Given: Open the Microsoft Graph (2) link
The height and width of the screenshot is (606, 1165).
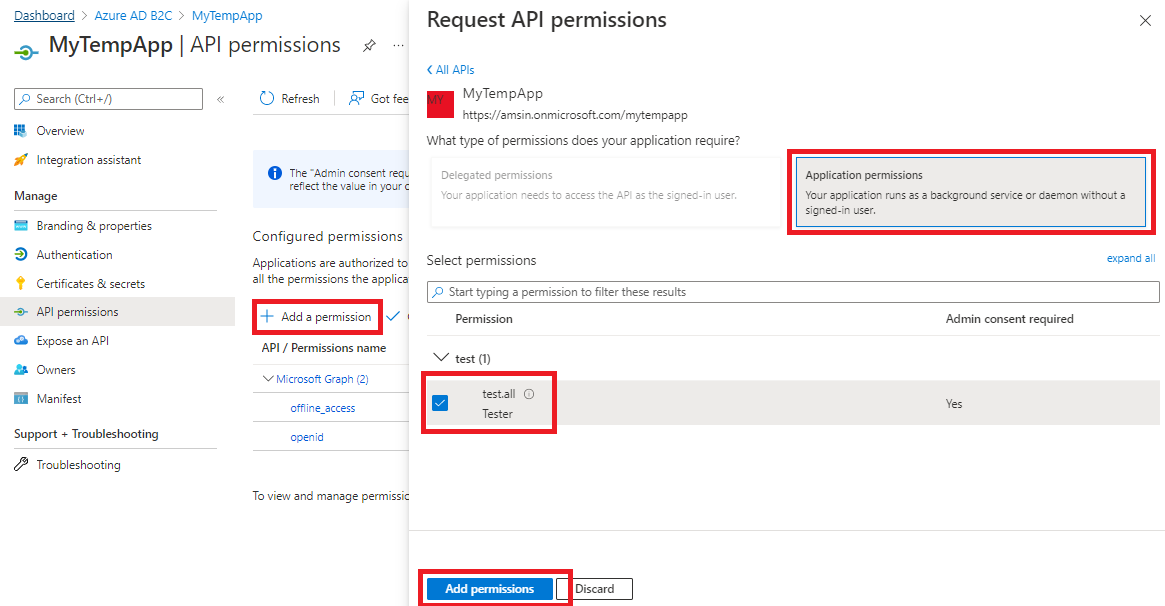Looking at the screenshot, I should click(322, 379).
